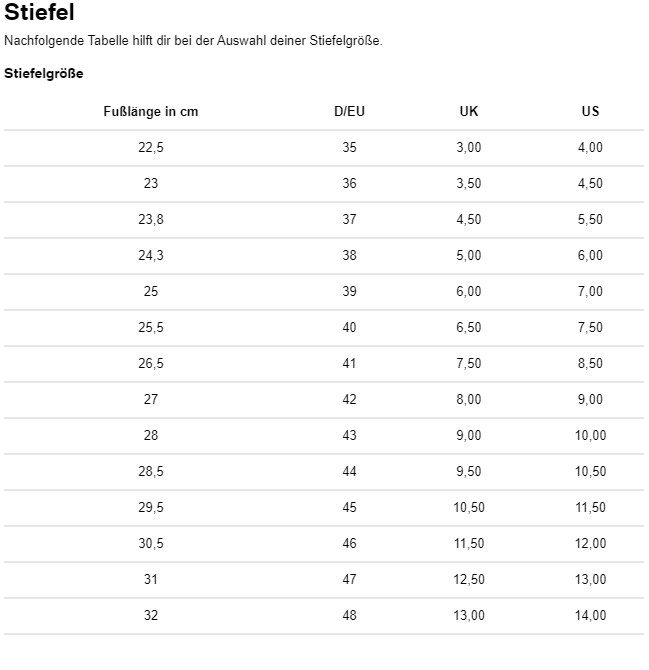Select UK size 6,50 cell
The image size is (649, 670).
[469, 327]
